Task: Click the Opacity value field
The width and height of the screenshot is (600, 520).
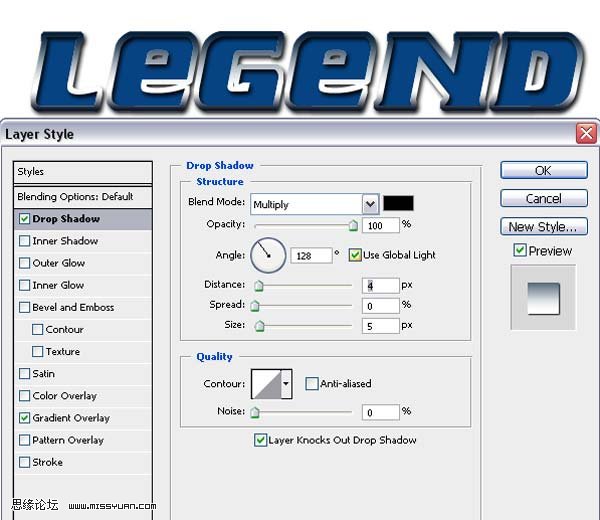Action: 381,225
